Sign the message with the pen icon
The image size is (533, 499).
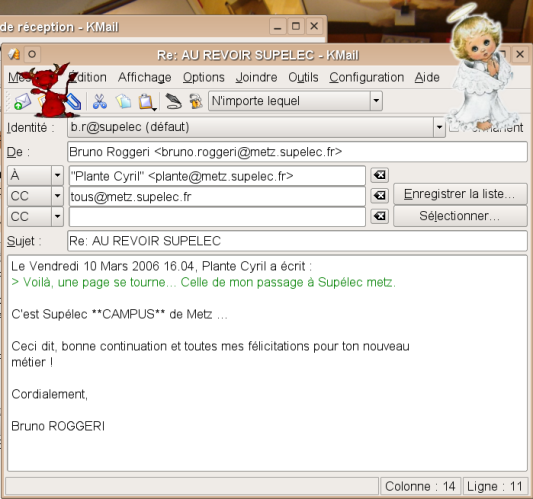[x=173, y=101]
